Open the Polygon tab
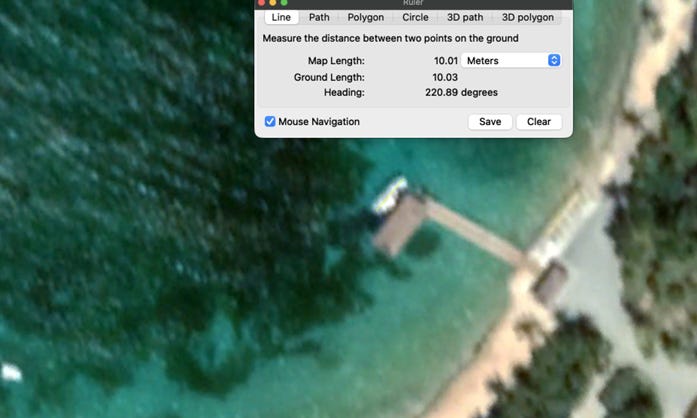697x418 pixels. click(x=366, y=17)
